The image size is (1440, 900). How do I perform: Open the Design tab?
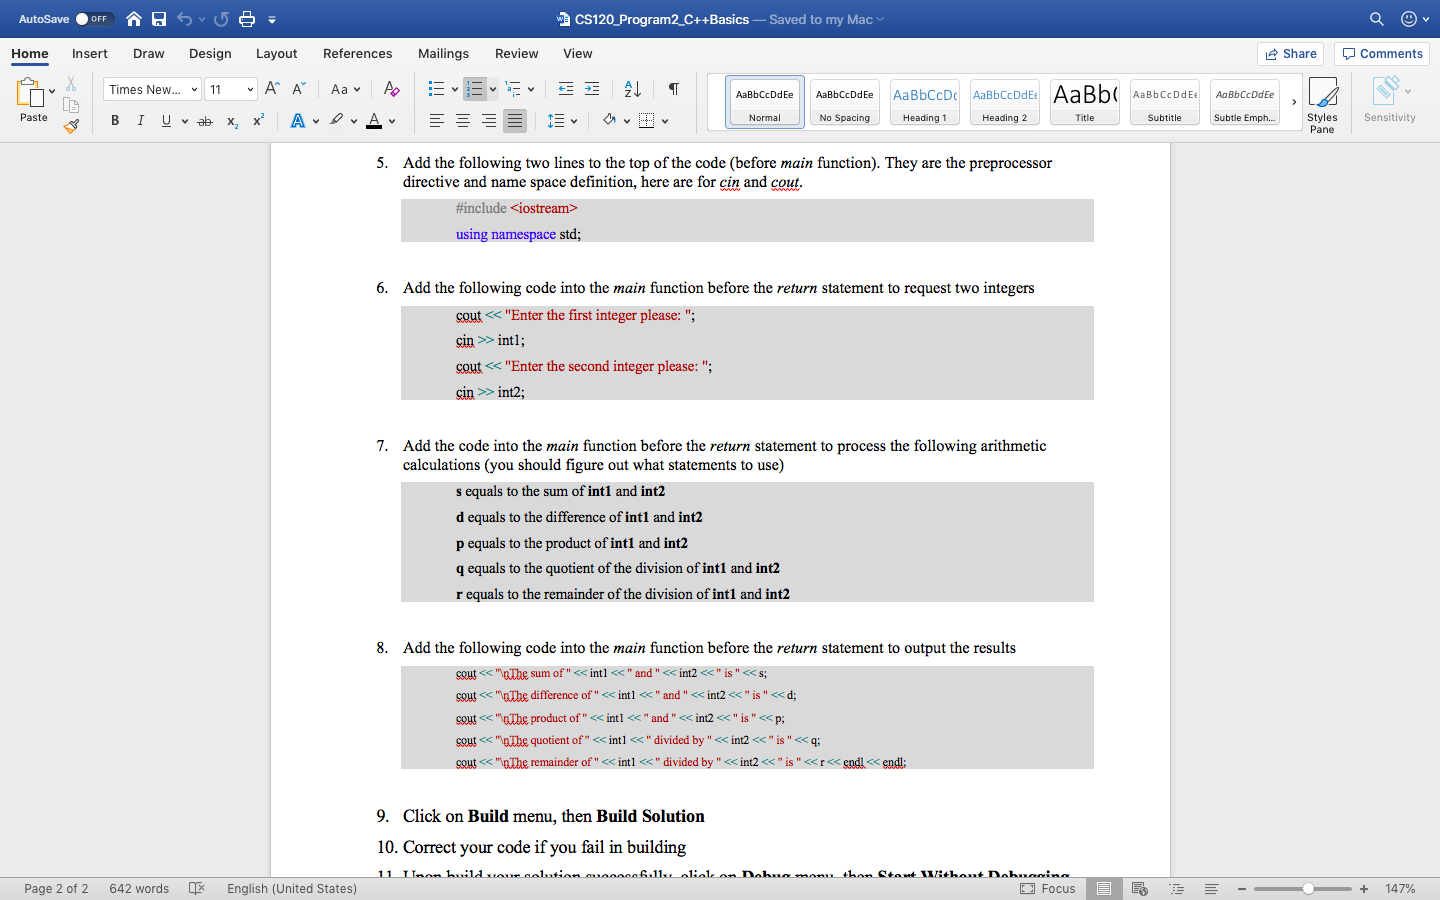[x=210, y=54]
